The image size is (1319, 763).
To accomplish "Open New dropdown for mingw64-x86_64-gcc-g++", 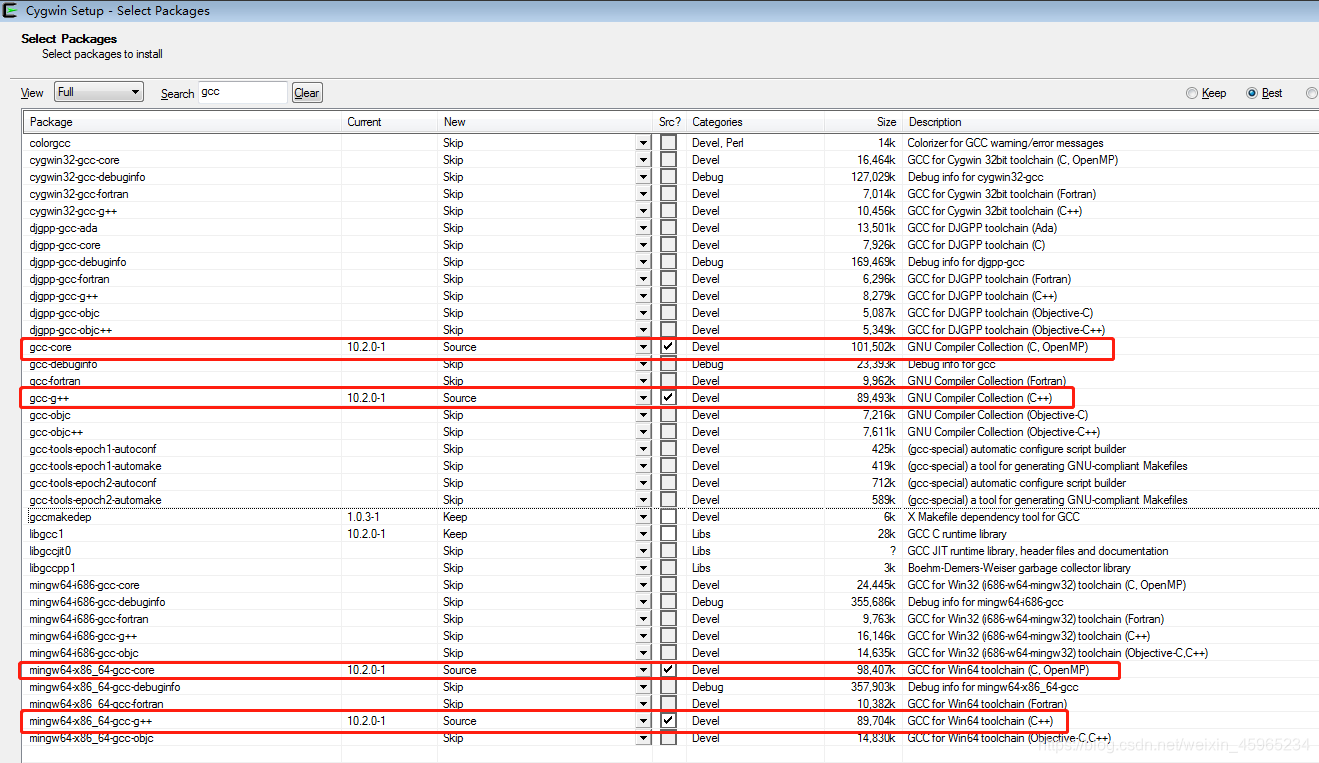I will pos(643,721).
